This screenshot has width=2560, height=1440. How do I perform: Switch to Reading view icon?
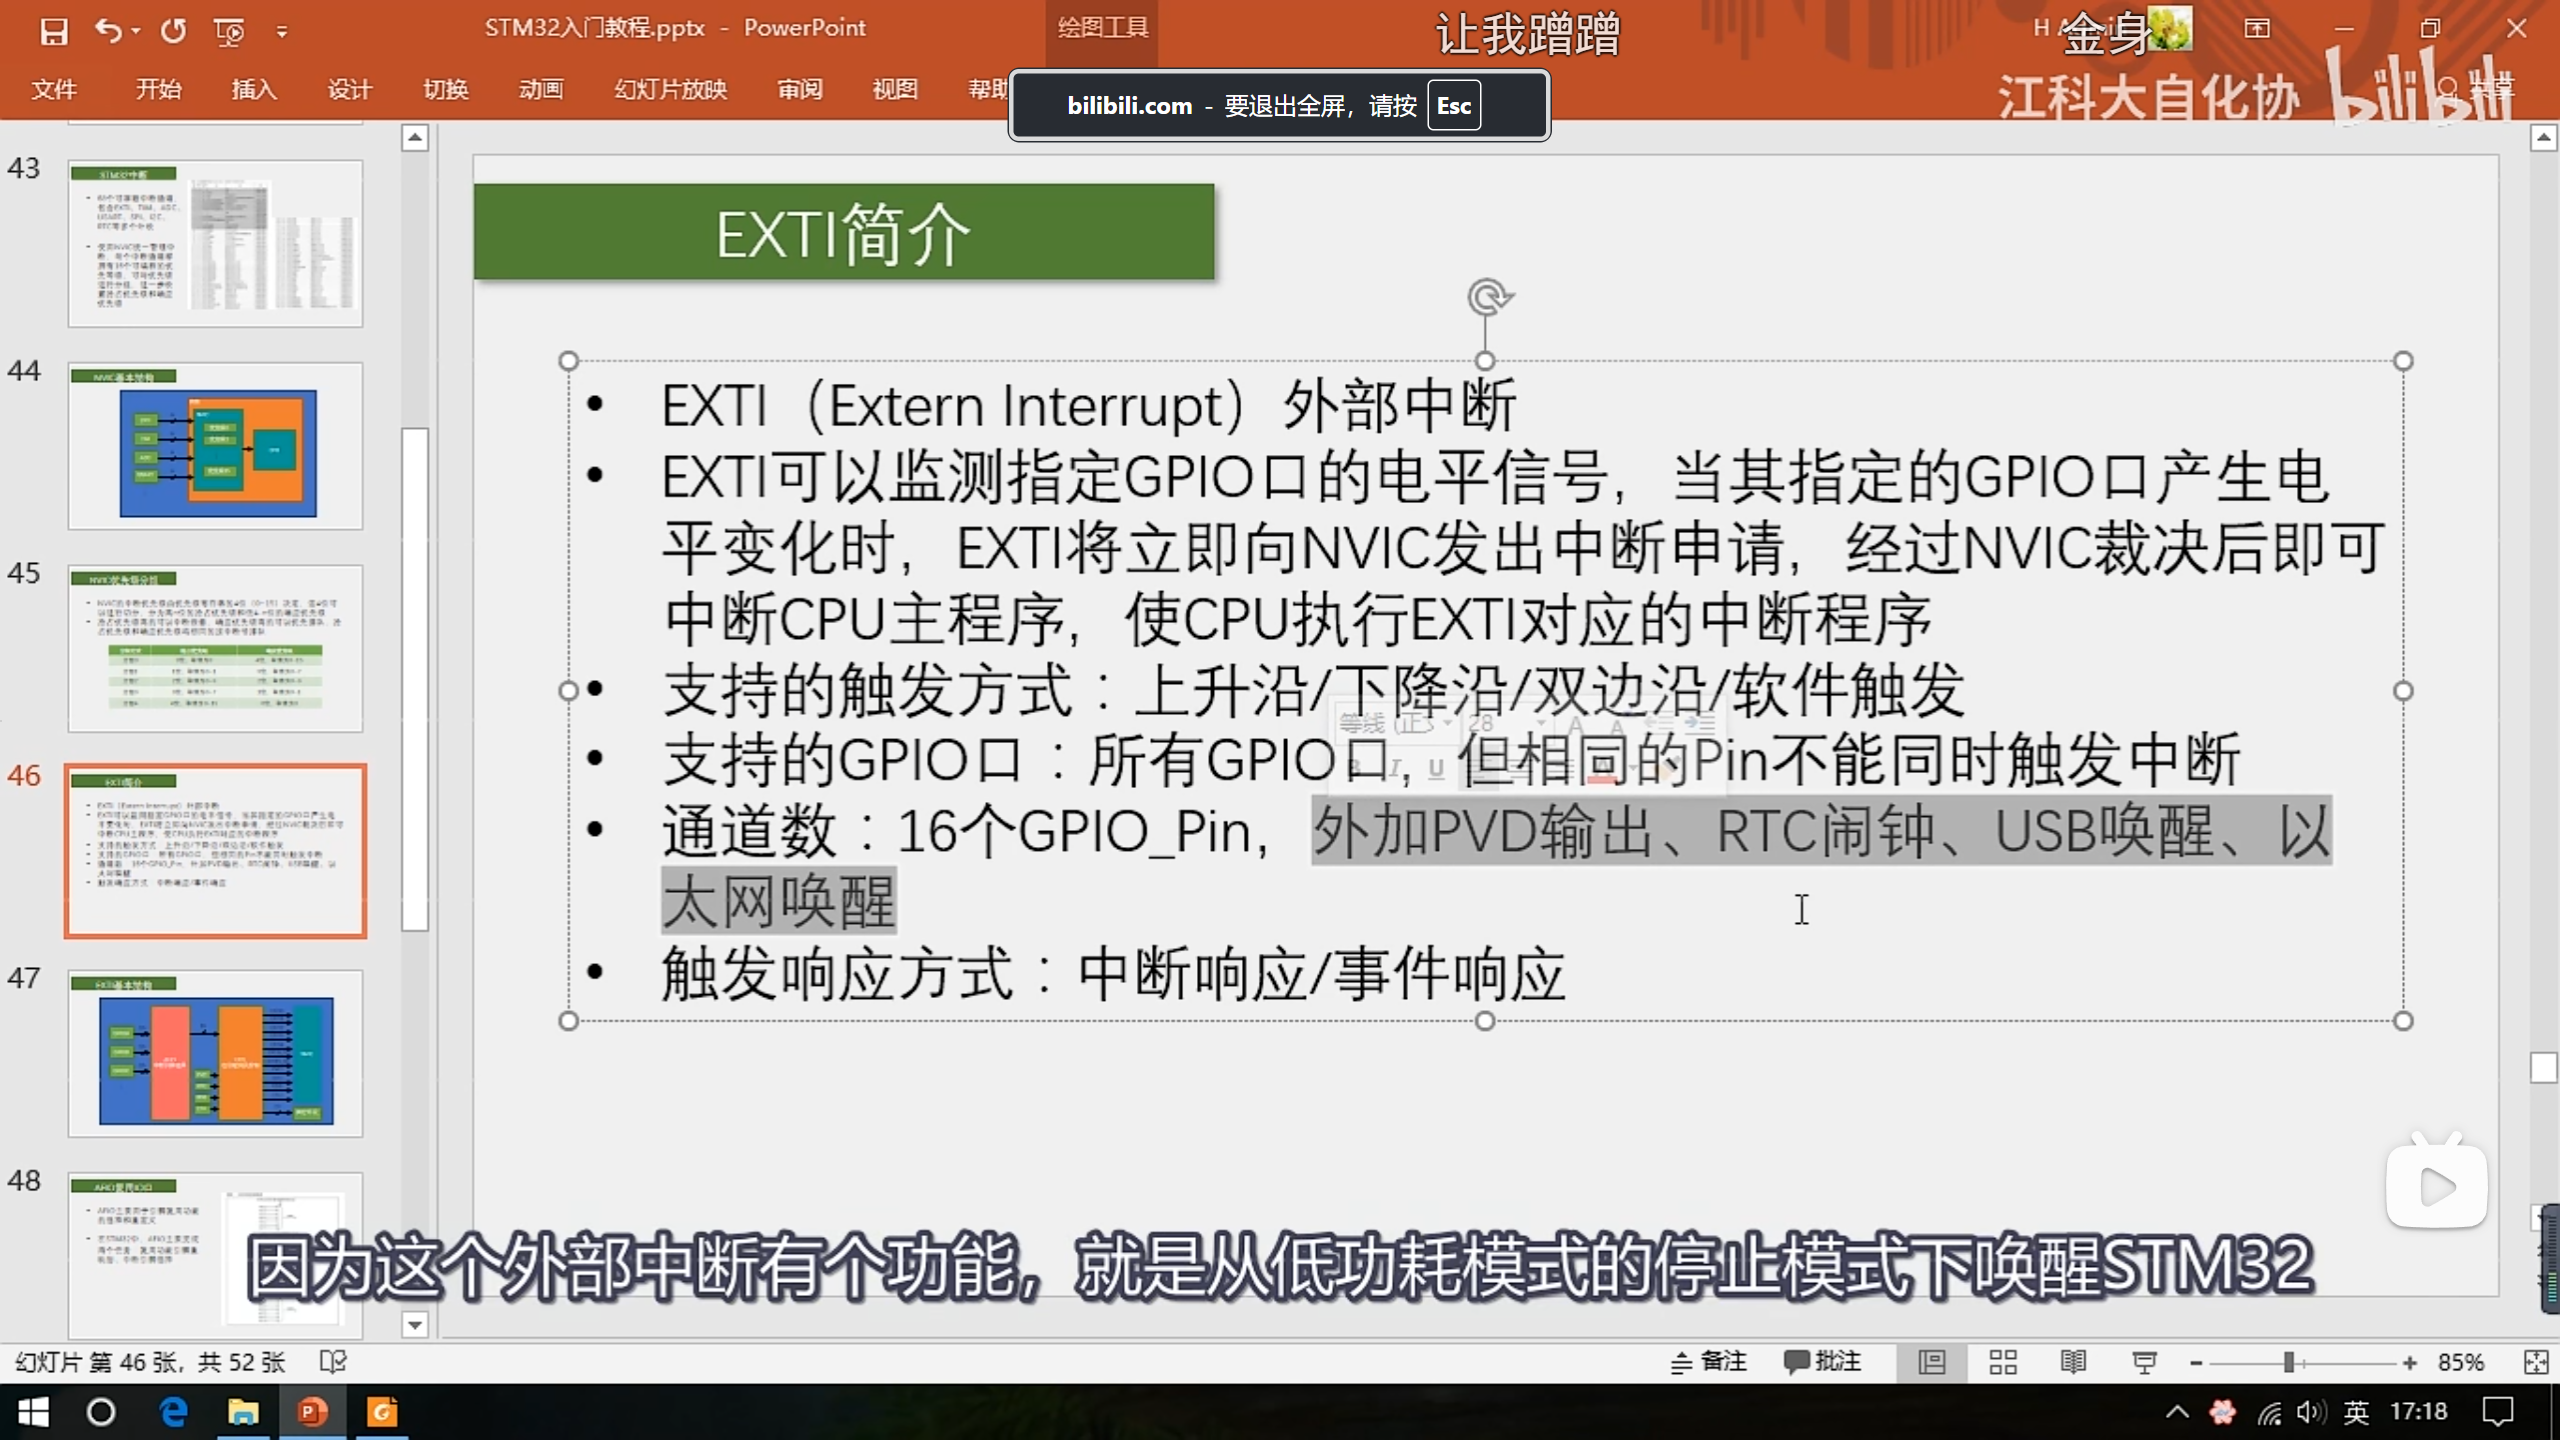pyautogui.click(x=2073, y=1362)
